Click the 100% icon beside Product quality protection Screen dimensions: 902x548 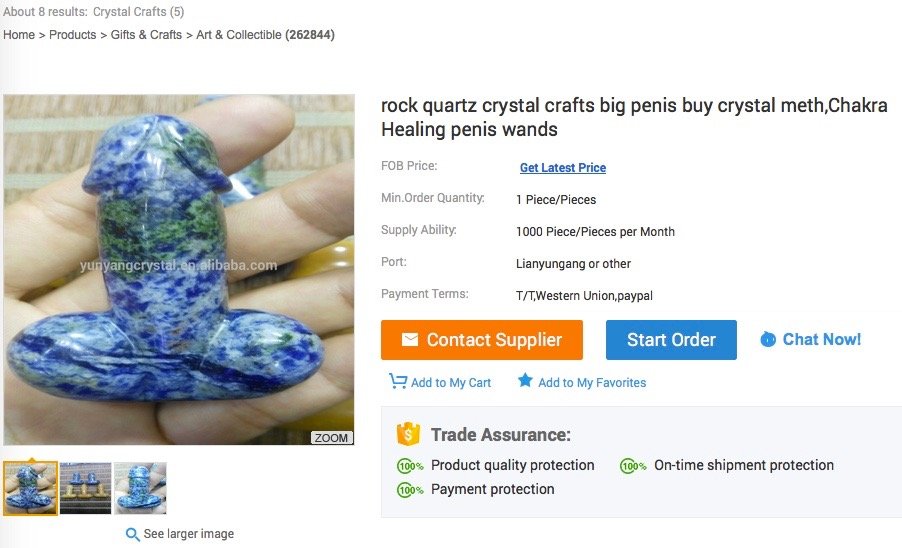[410, 466]
